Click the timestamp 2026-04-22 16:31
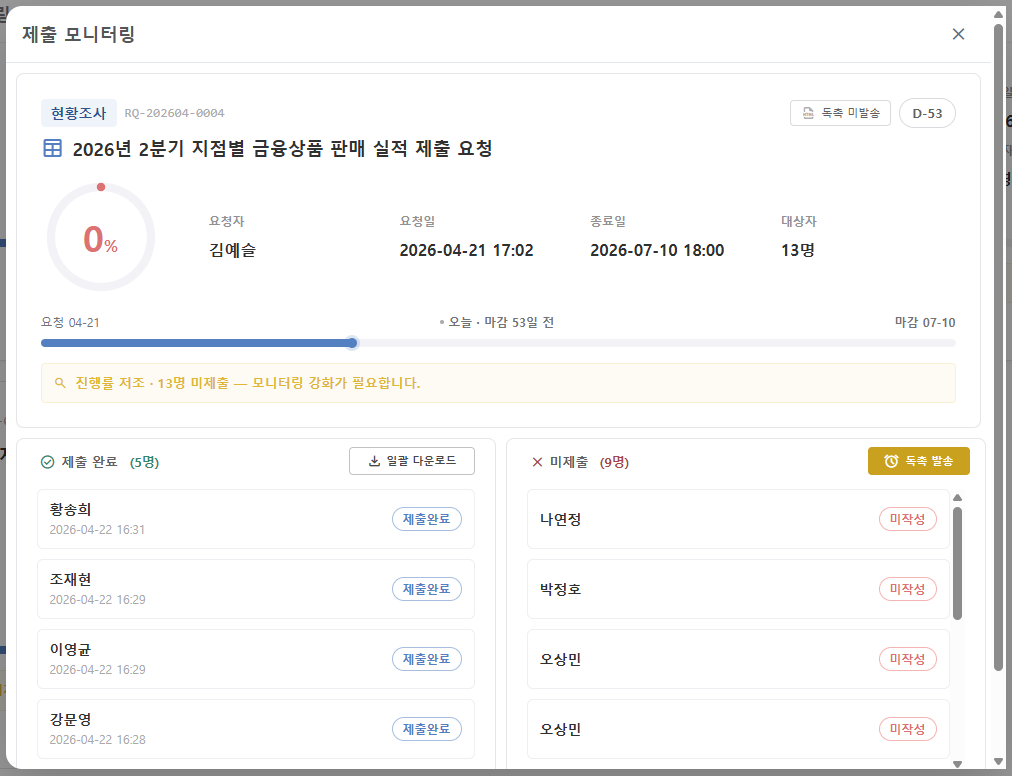This screenshot has height=776, width=1012. (x=97, y=530)
